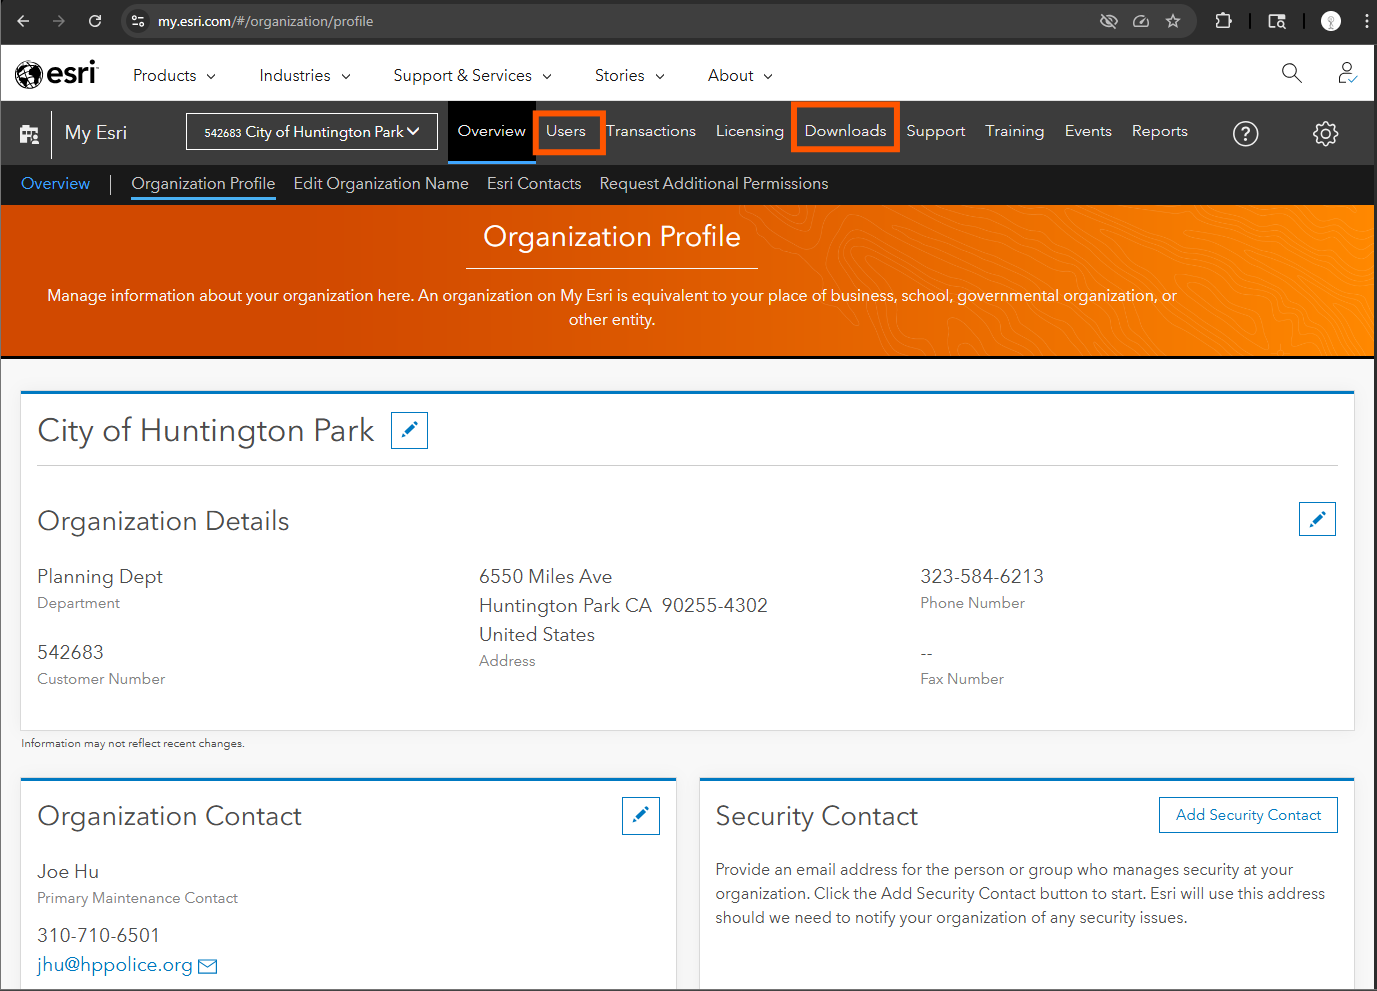Screen dimensions: 1377x991
Task: Open the Esri account user icon
Action: tap(1347, 73)
